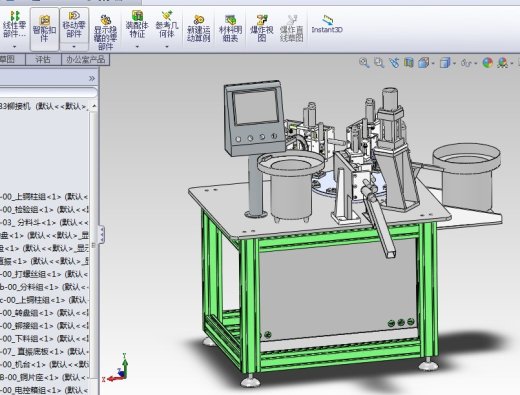The height and width of the screenshot is (395, 520).
Task: Expand Assembly Features dropdown arrow
Action: [137, 47]
